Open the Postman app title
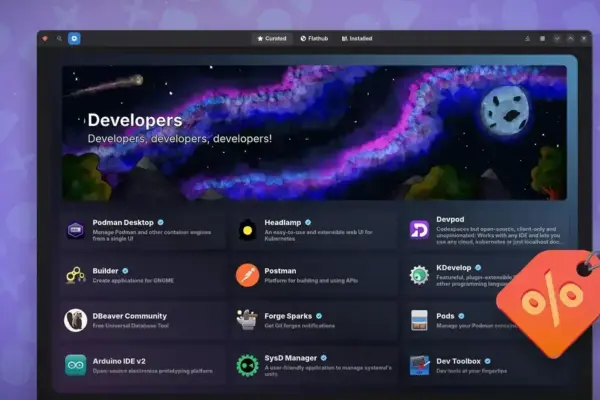This screenshot has height=400, width=600. (280, 271)
